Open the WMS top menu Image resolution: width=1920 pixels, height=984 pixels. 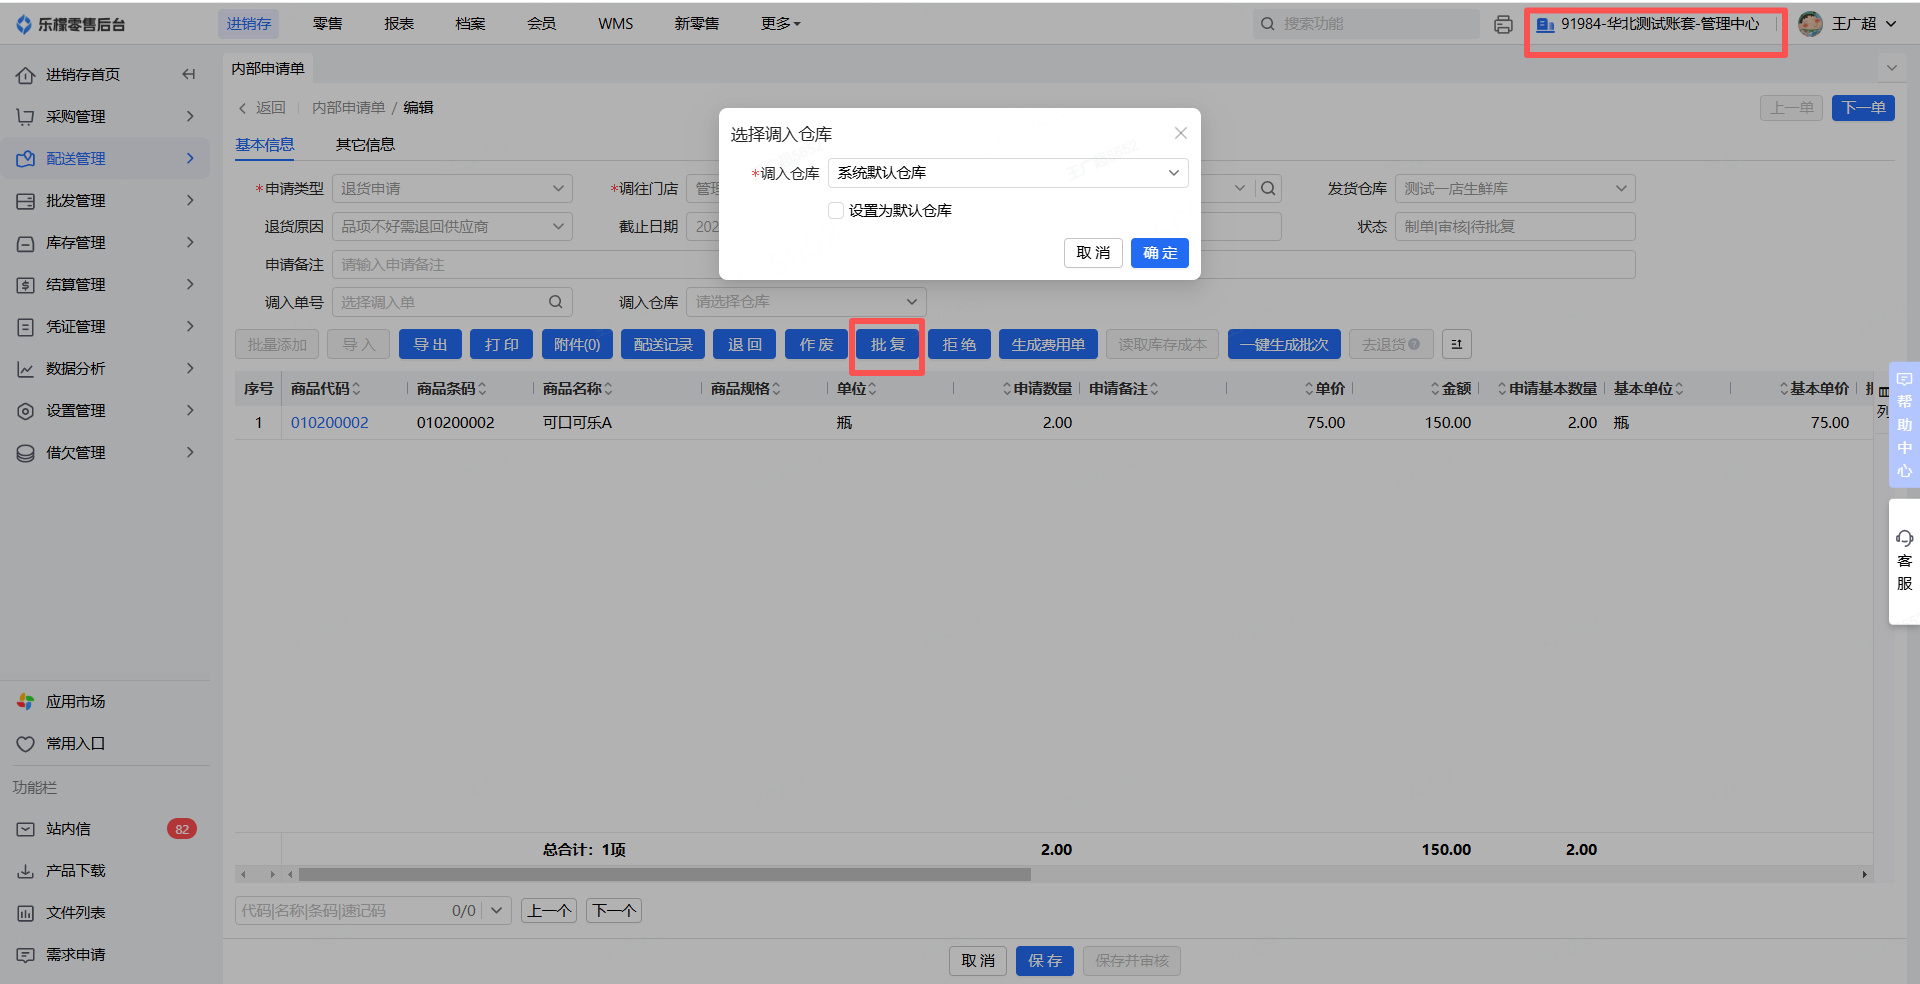[615, 24]
